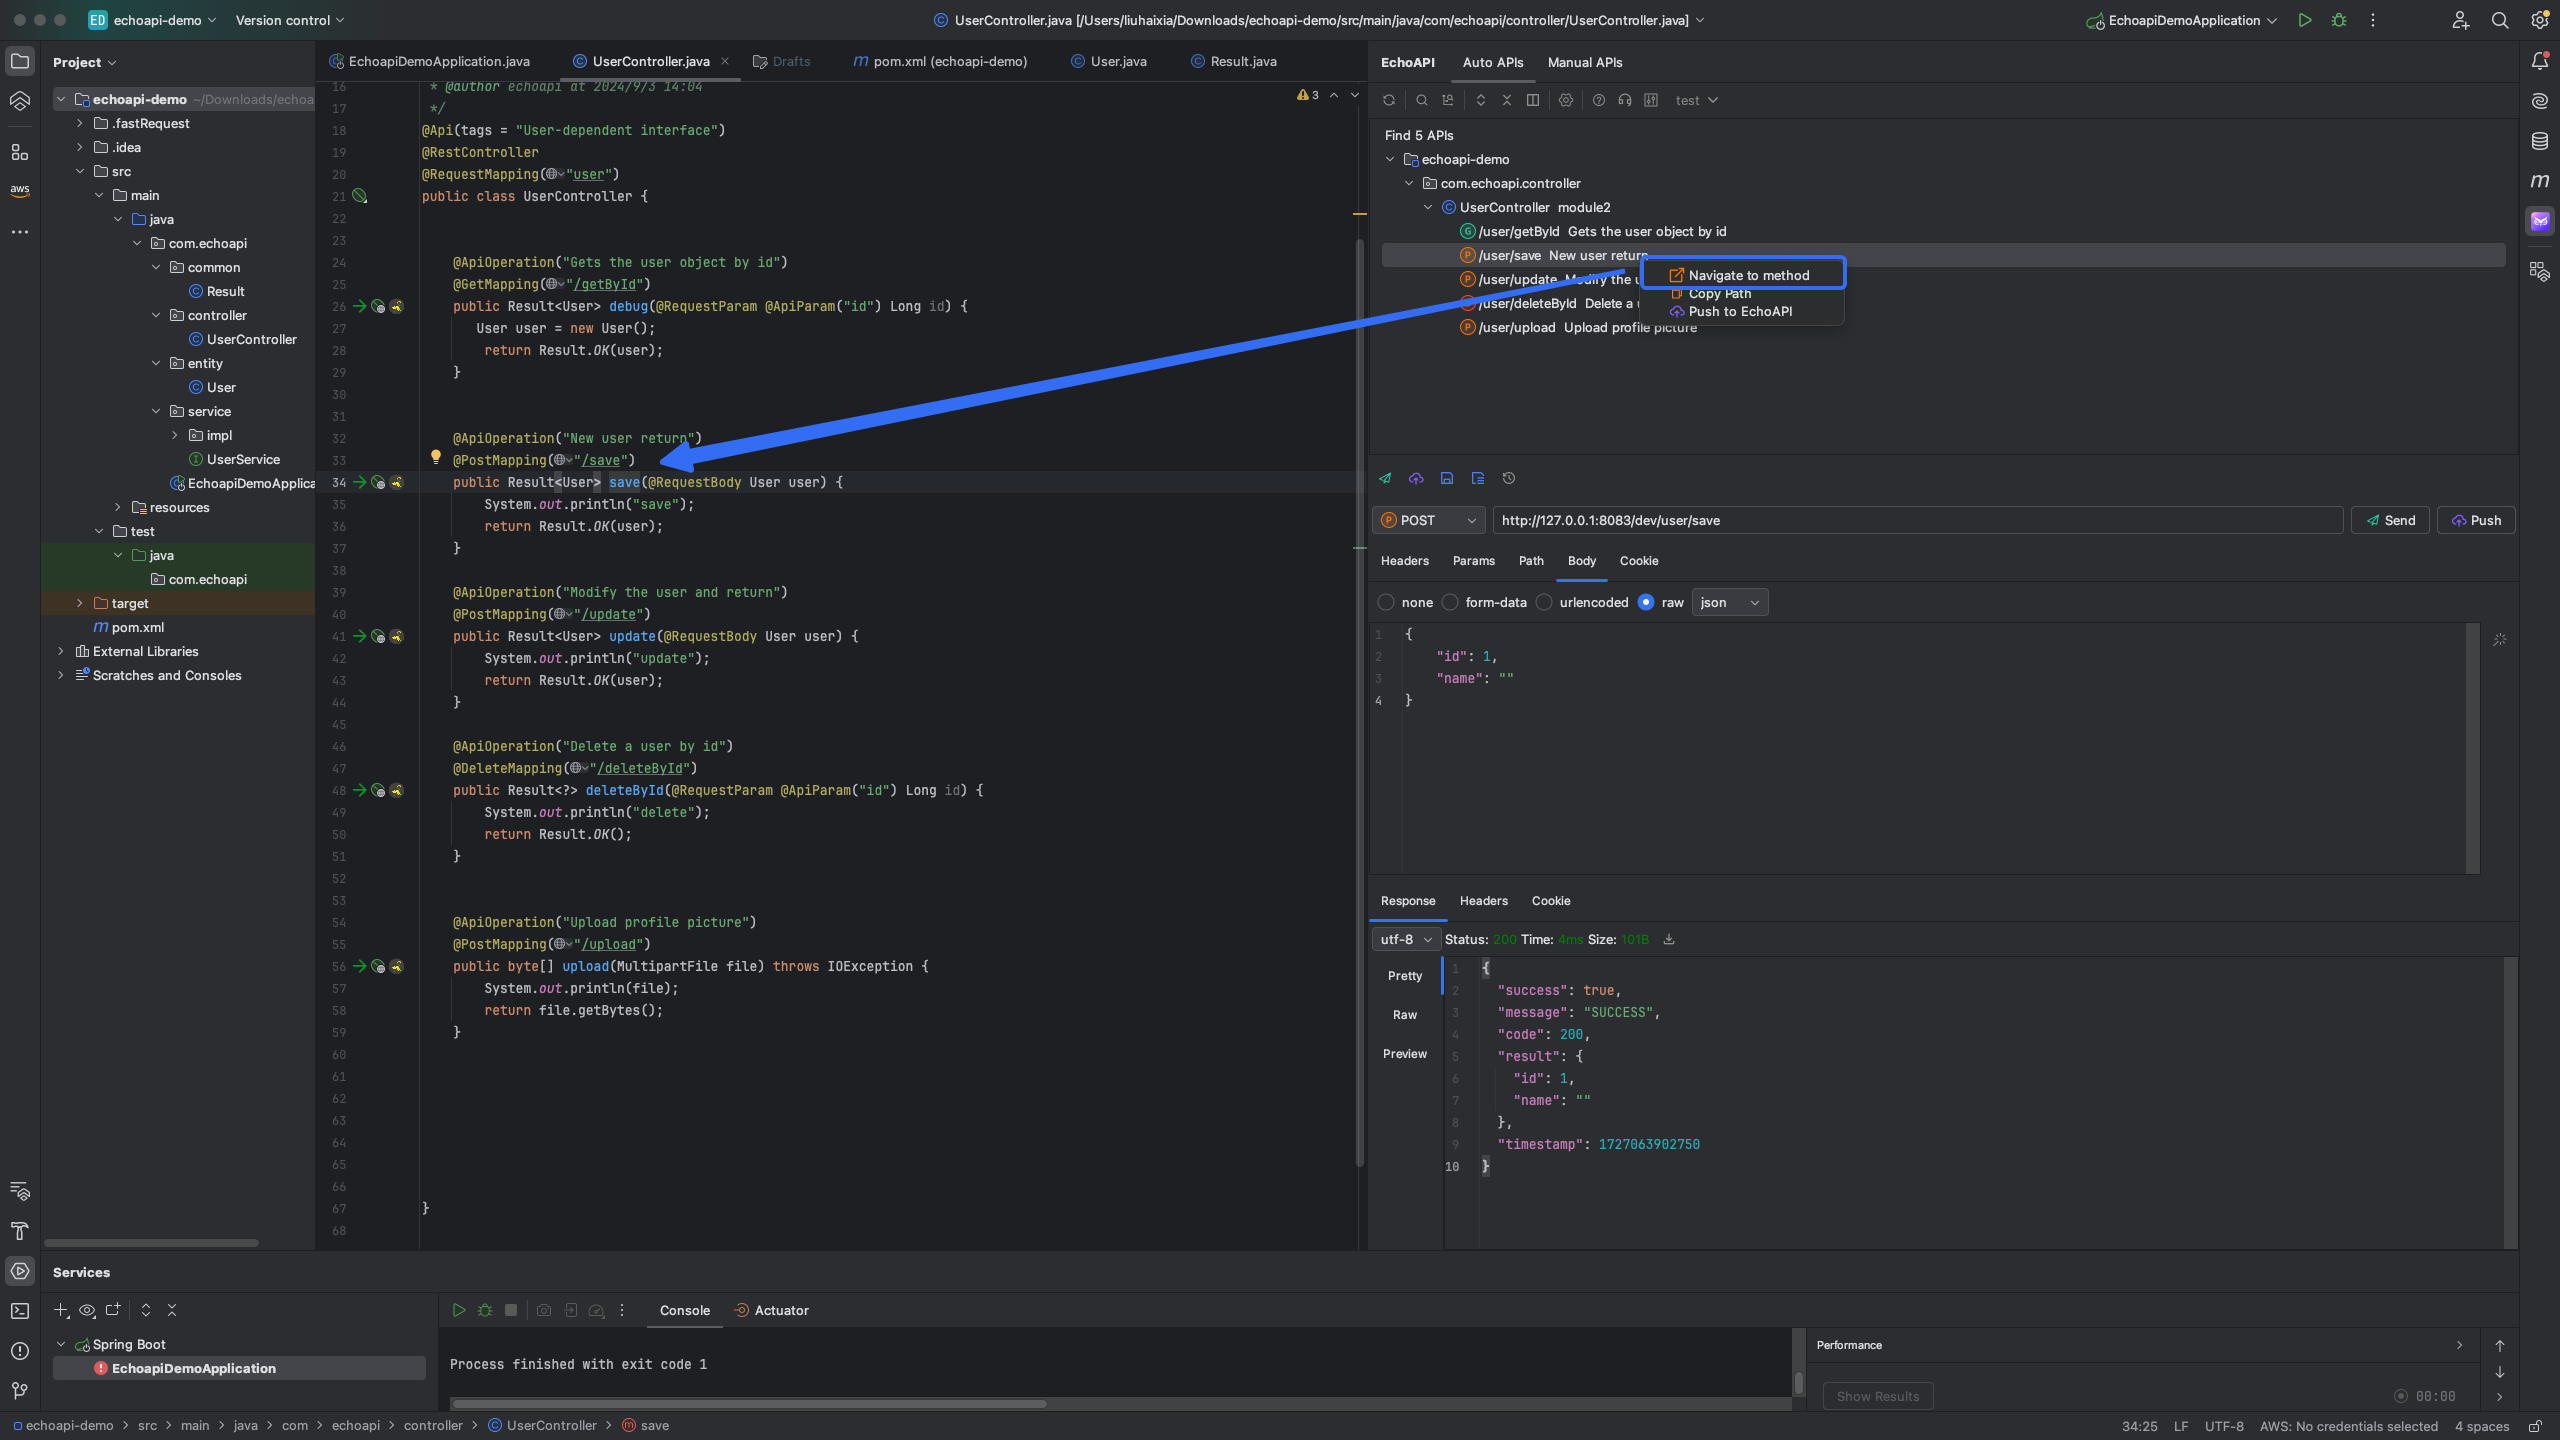Viewport: 2560px width, 1440px height.
Task: Select 'Navigate to method' context menu item
Action: point(1743,275)
